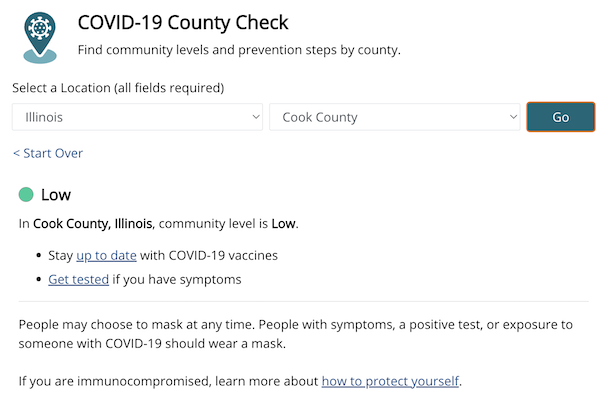Click the Low heading next to green circle
This screenshot has height=398, width=600.
56,195
